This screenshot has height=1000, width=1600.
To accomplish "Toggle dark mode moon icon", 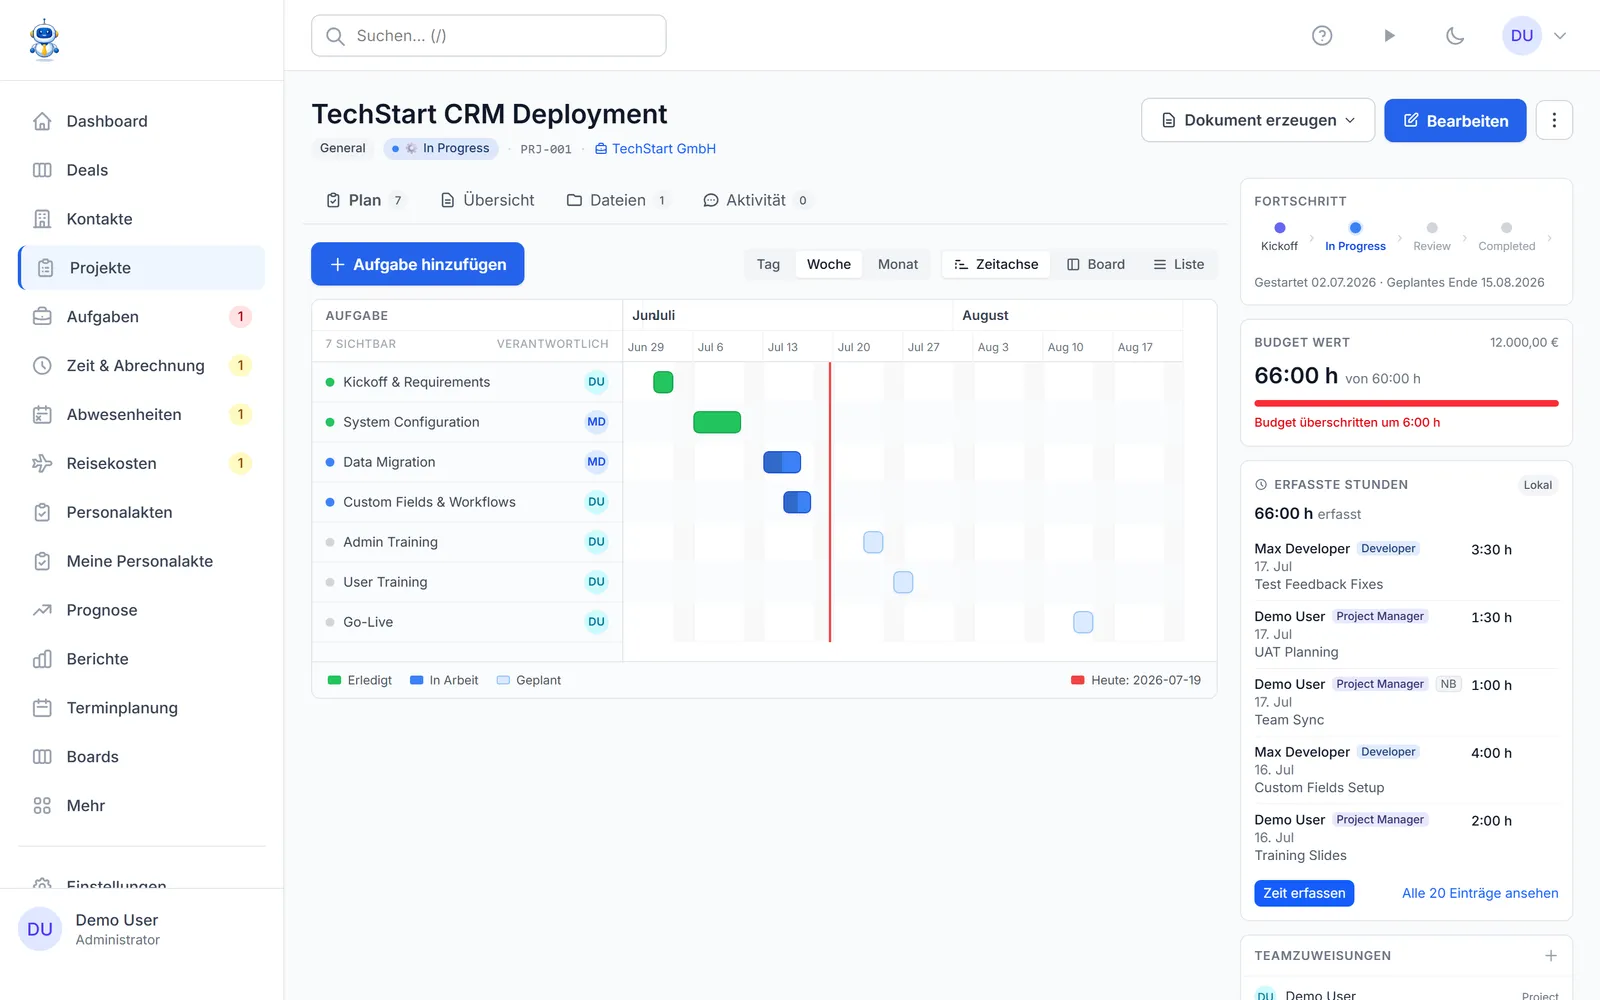I will click(x=1455, y=36).
